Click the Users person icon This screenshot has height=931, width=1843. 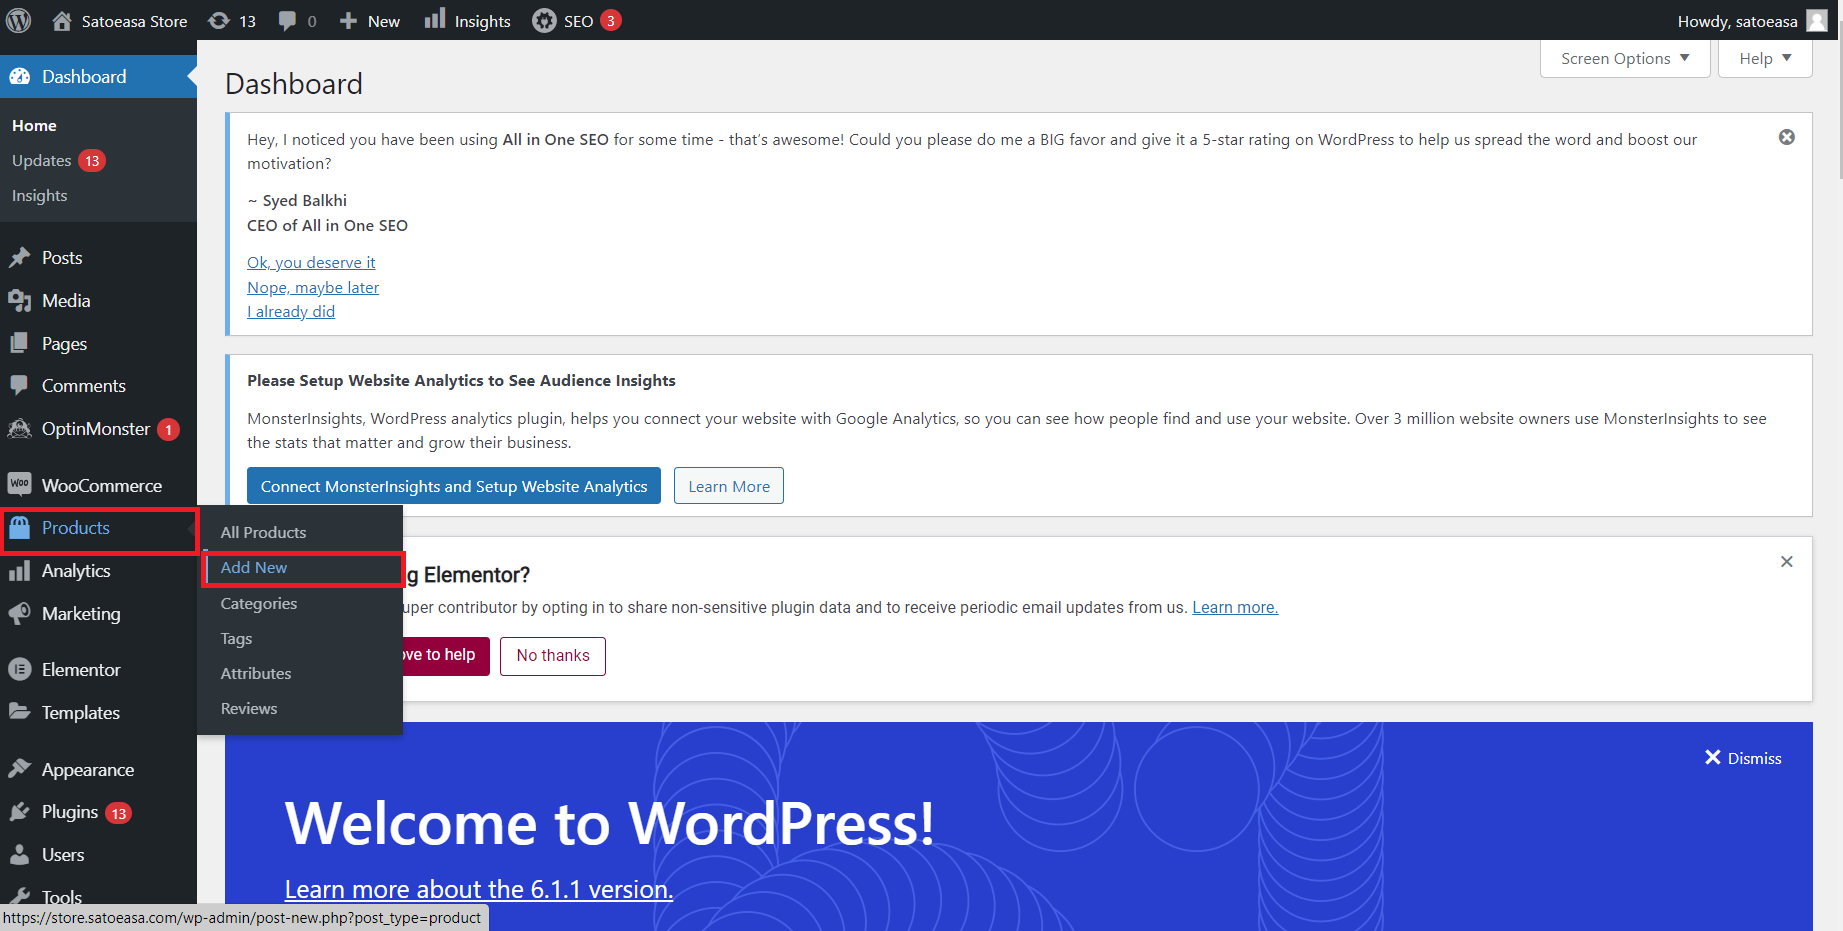(x=20, y=854)
